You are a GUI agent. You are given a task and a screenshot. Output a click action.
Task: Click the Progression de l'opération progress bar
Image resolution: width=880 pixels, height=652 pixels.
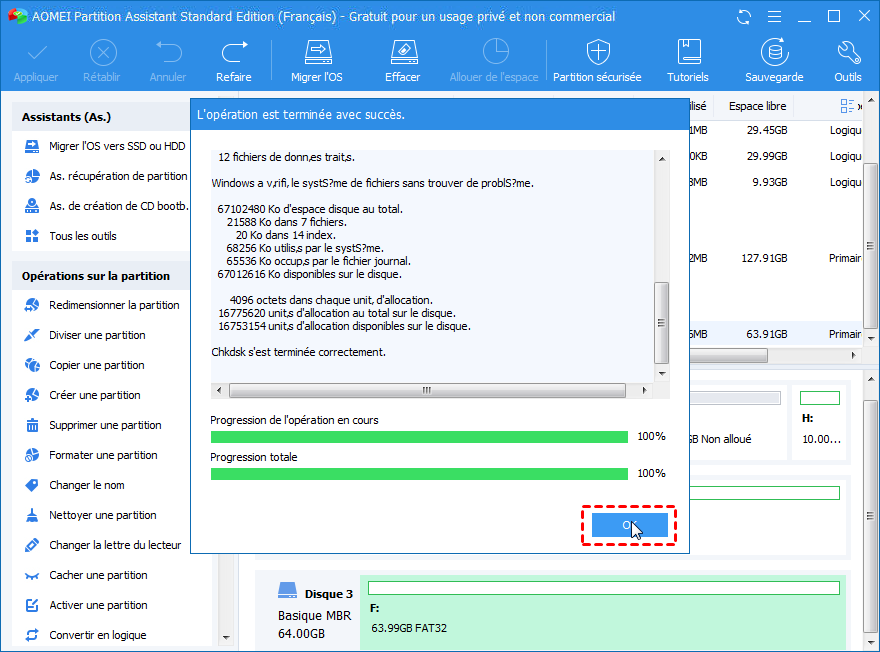(419, 437)
